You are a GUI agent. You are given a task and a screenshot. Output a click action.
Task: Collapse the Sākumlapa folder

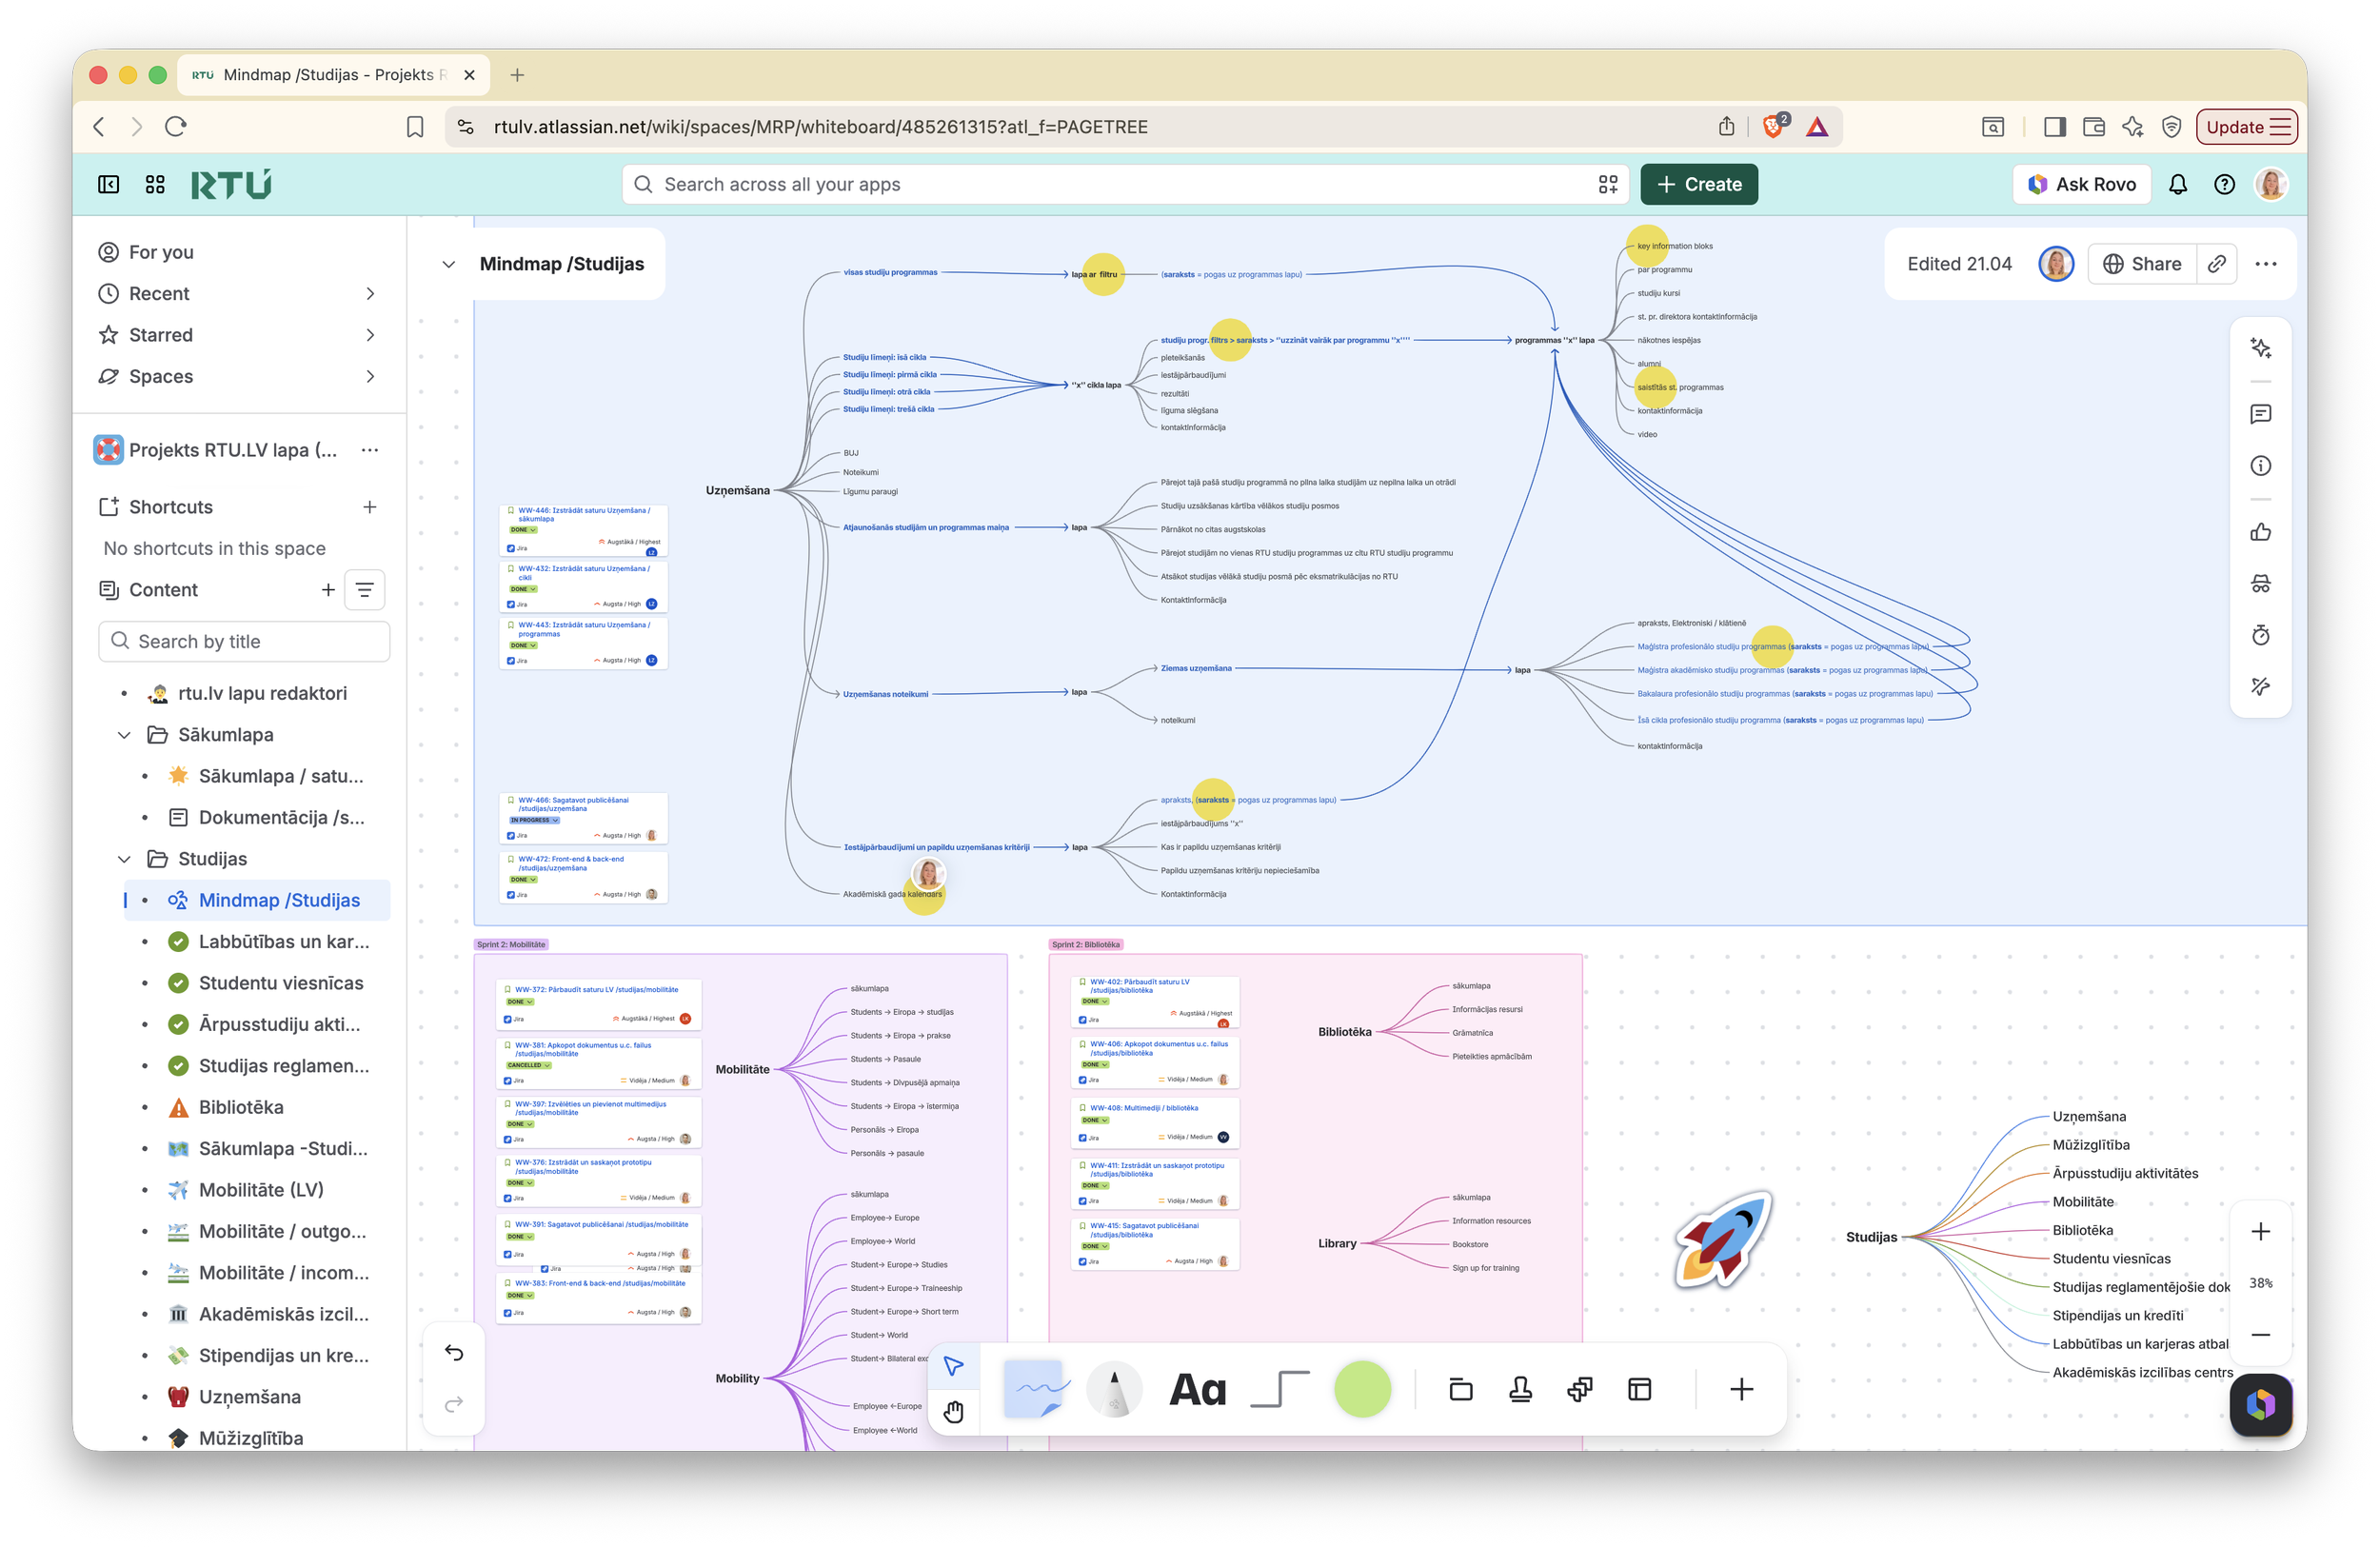pyautogui.click(x=124, y=735)
